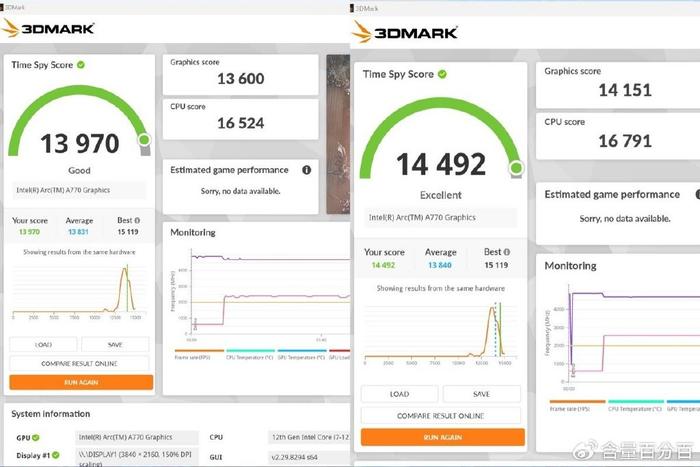
Task: Click Intel Arc A770 Graphics field under Good
Action: 79,190
